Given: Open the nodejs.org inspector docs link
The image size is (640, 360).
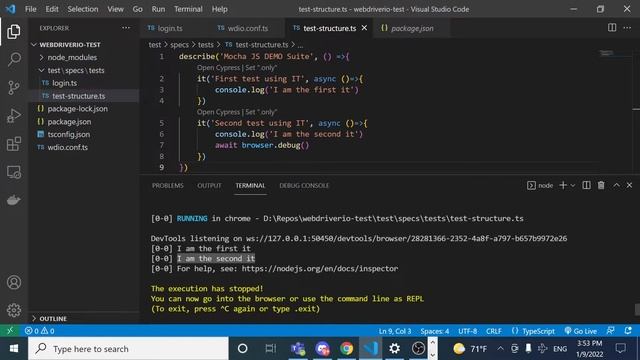Looking at the screenshot, I should (320, 269).
